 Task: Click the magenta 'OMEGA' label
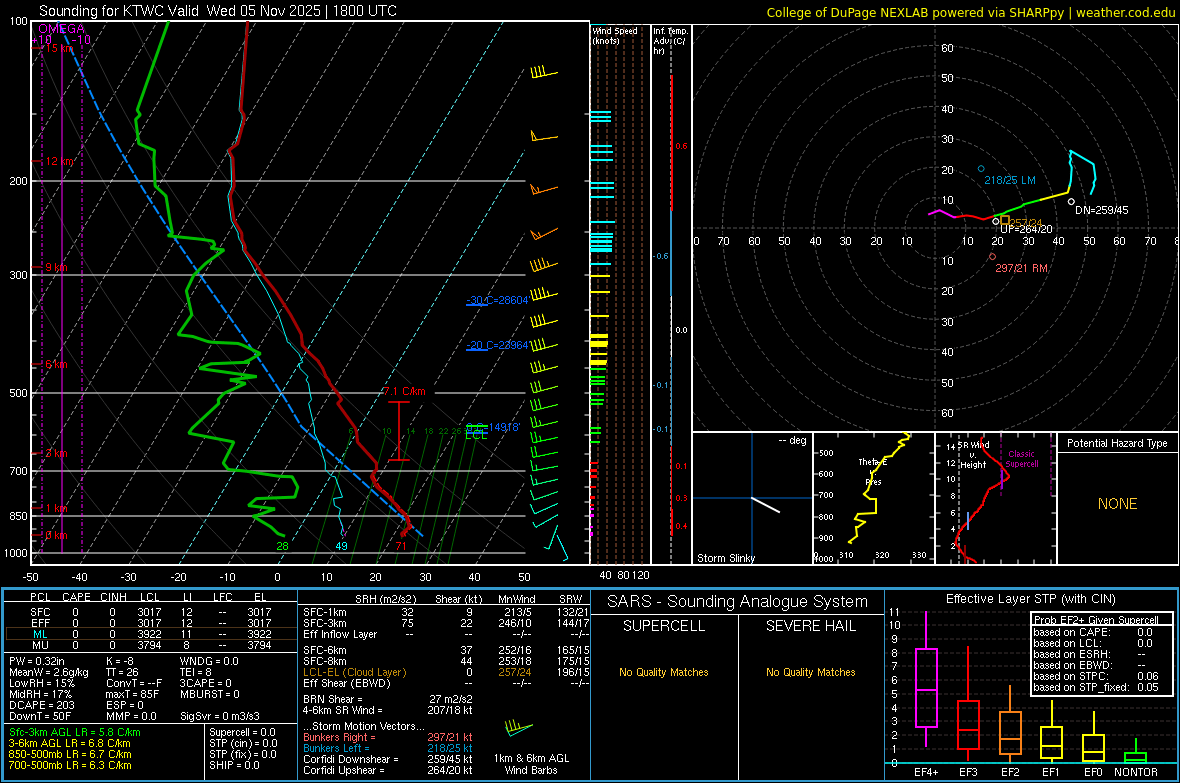[x=61, y=29]
